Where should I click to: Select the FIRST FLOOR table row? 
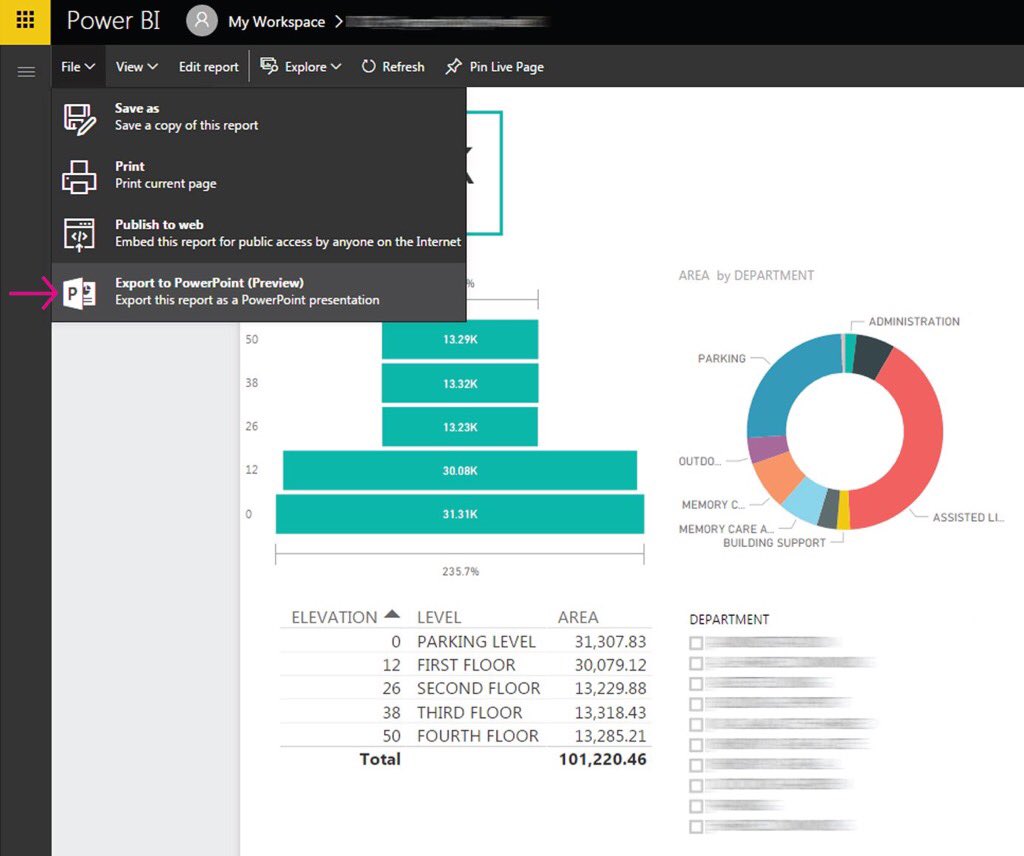point(466,665)
